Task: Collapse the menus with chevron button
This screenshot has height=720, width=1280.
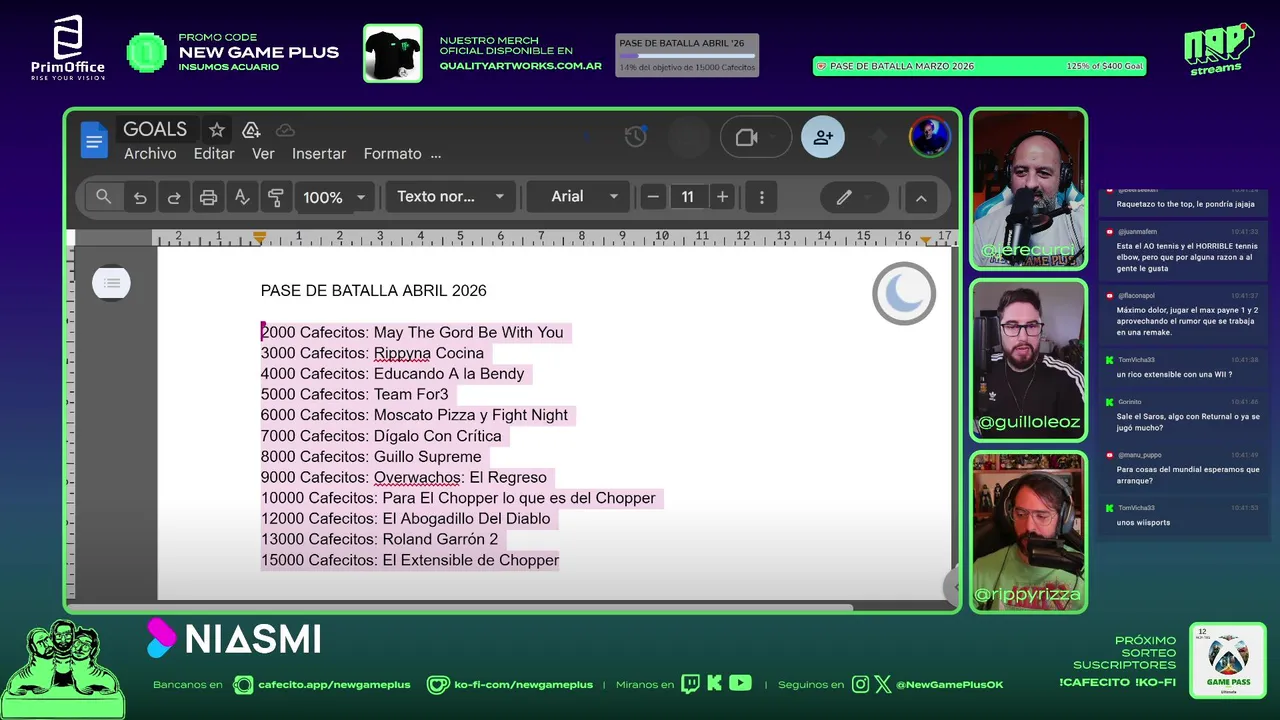Action: pyautogui.click(x=921, y=198)
